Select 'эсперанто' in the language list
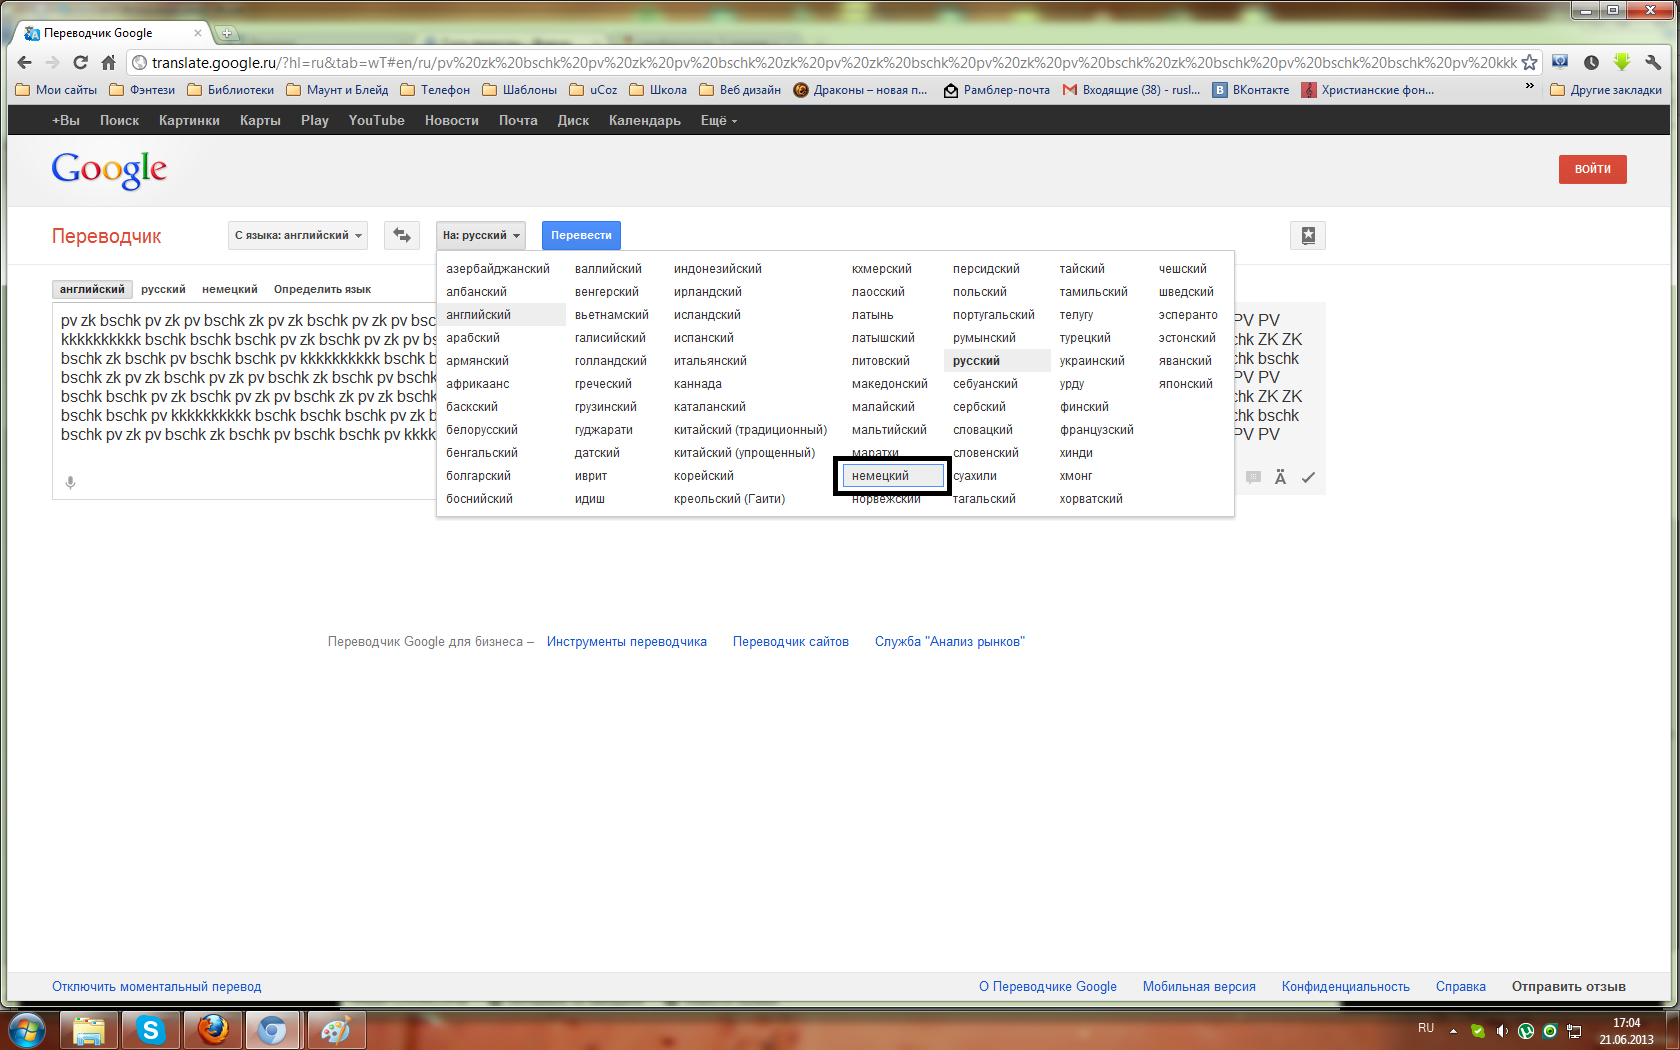Screen dimensions: 1680x1050 (1188, 315)
